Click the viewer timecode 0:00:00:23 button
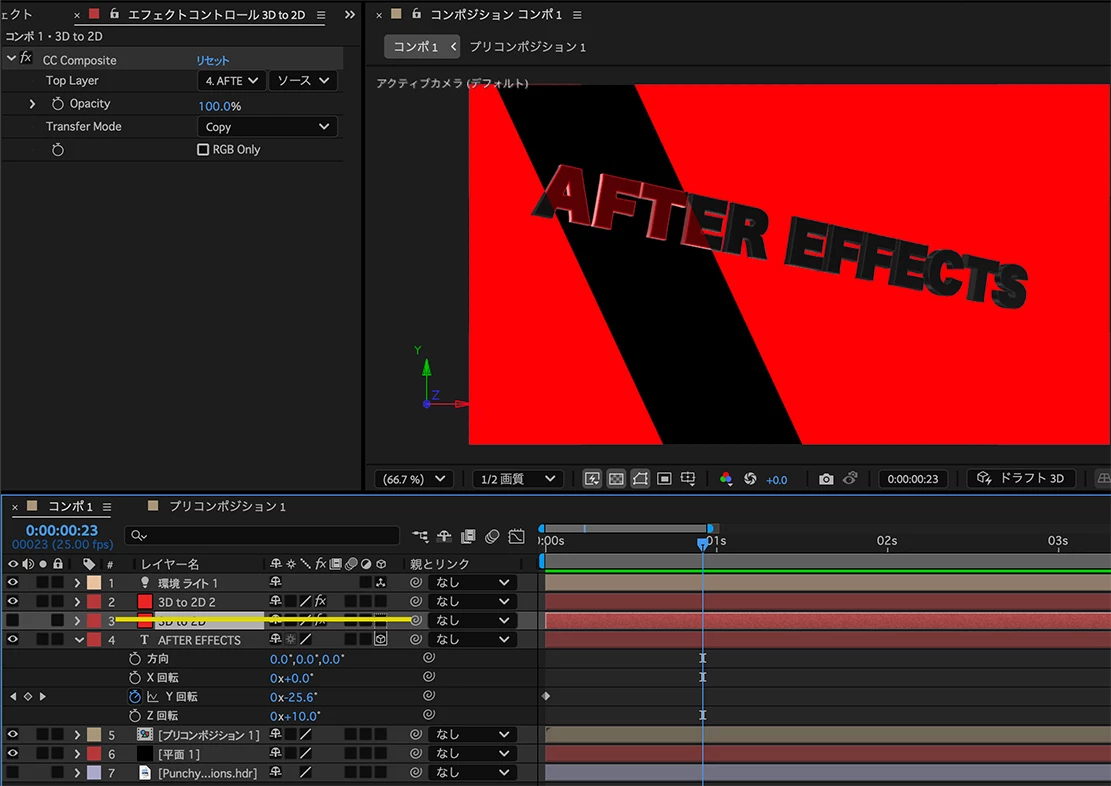1111x786 pixels. (x=913, y=479)
